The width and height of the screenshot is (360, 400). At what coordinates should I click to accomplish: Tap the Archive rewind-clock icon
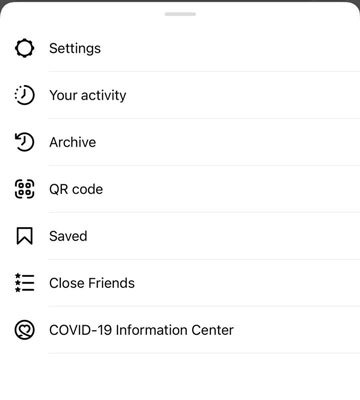click(24, 142)
